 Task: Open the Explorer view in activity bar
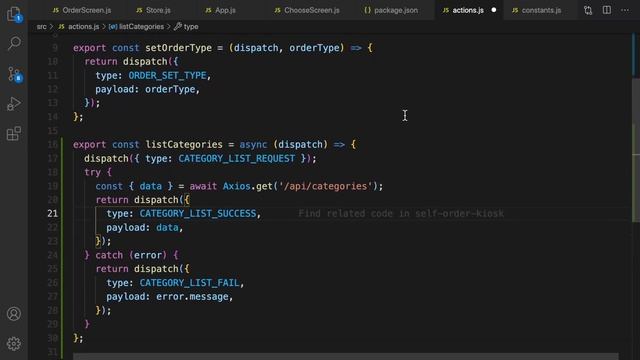(14, 14)
